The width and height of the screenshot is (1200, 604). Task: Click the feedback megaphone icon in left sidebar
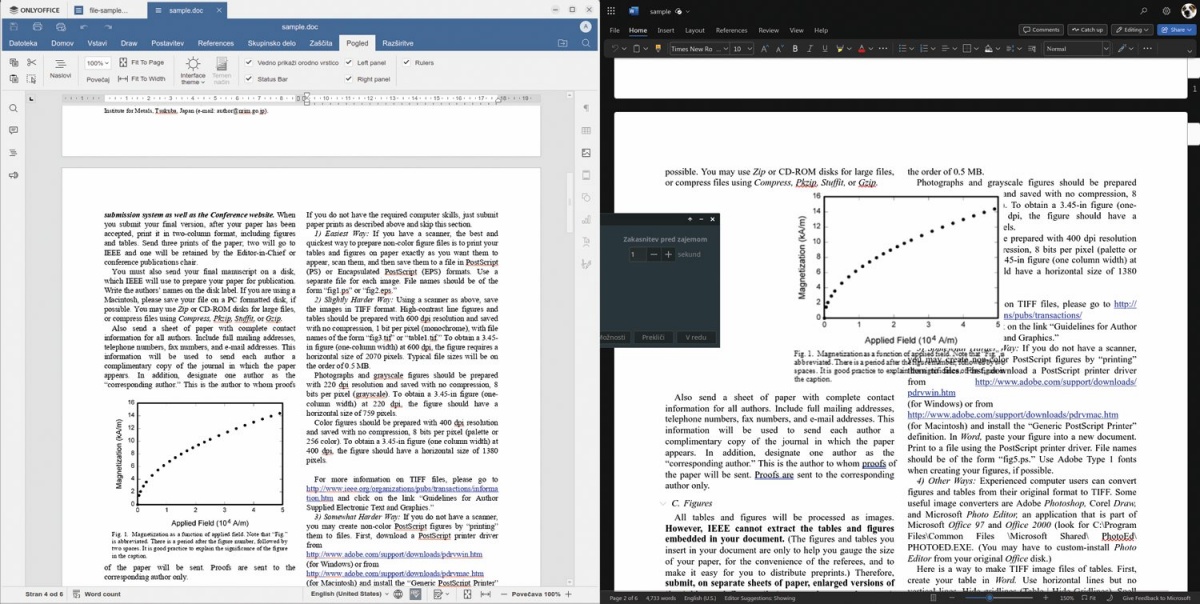13,175
